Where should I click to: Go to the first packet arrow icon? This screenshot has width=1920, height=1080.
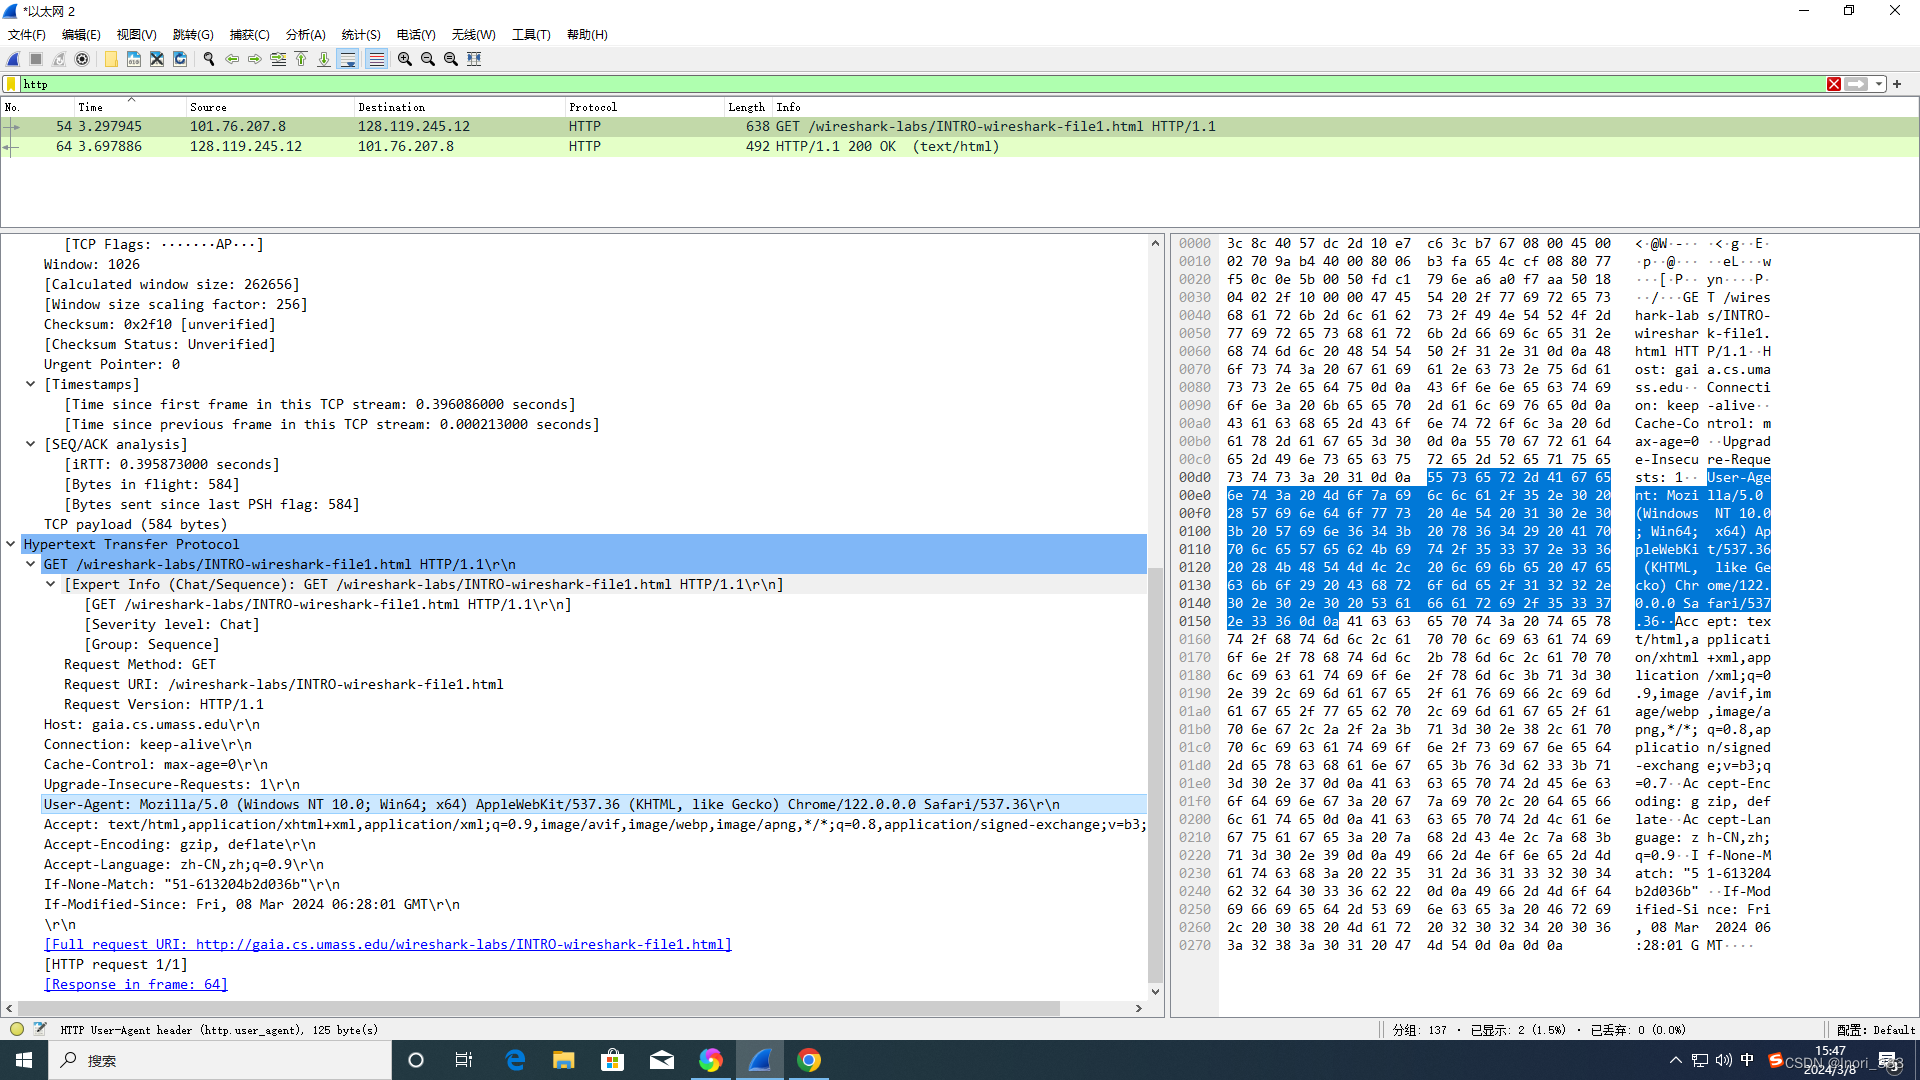(301, 59)
